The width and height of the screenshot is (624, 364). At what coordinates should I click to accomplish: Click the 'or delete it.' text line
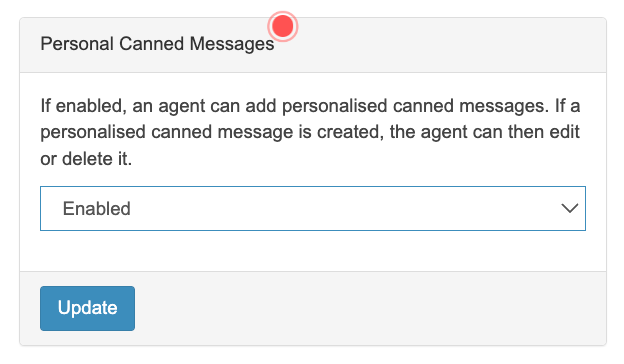point(86,159)
